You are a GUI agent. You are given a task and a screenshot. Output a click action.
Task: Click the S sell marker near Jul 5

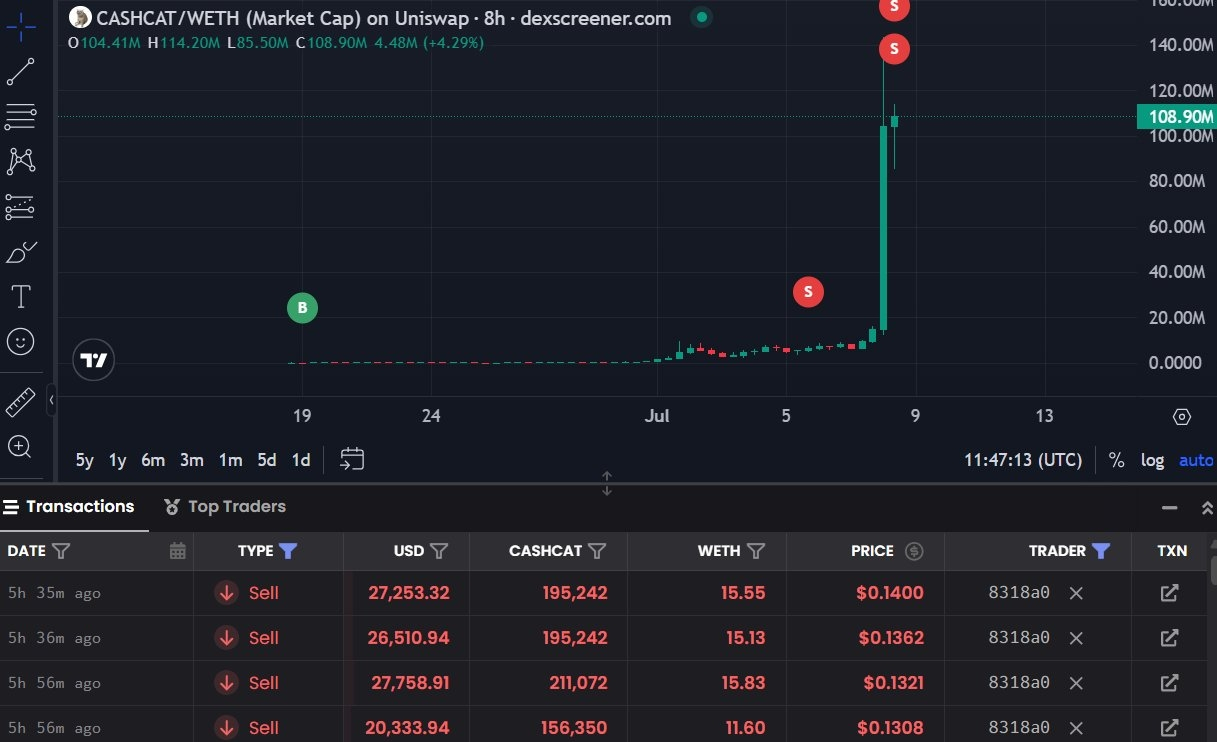808,292
